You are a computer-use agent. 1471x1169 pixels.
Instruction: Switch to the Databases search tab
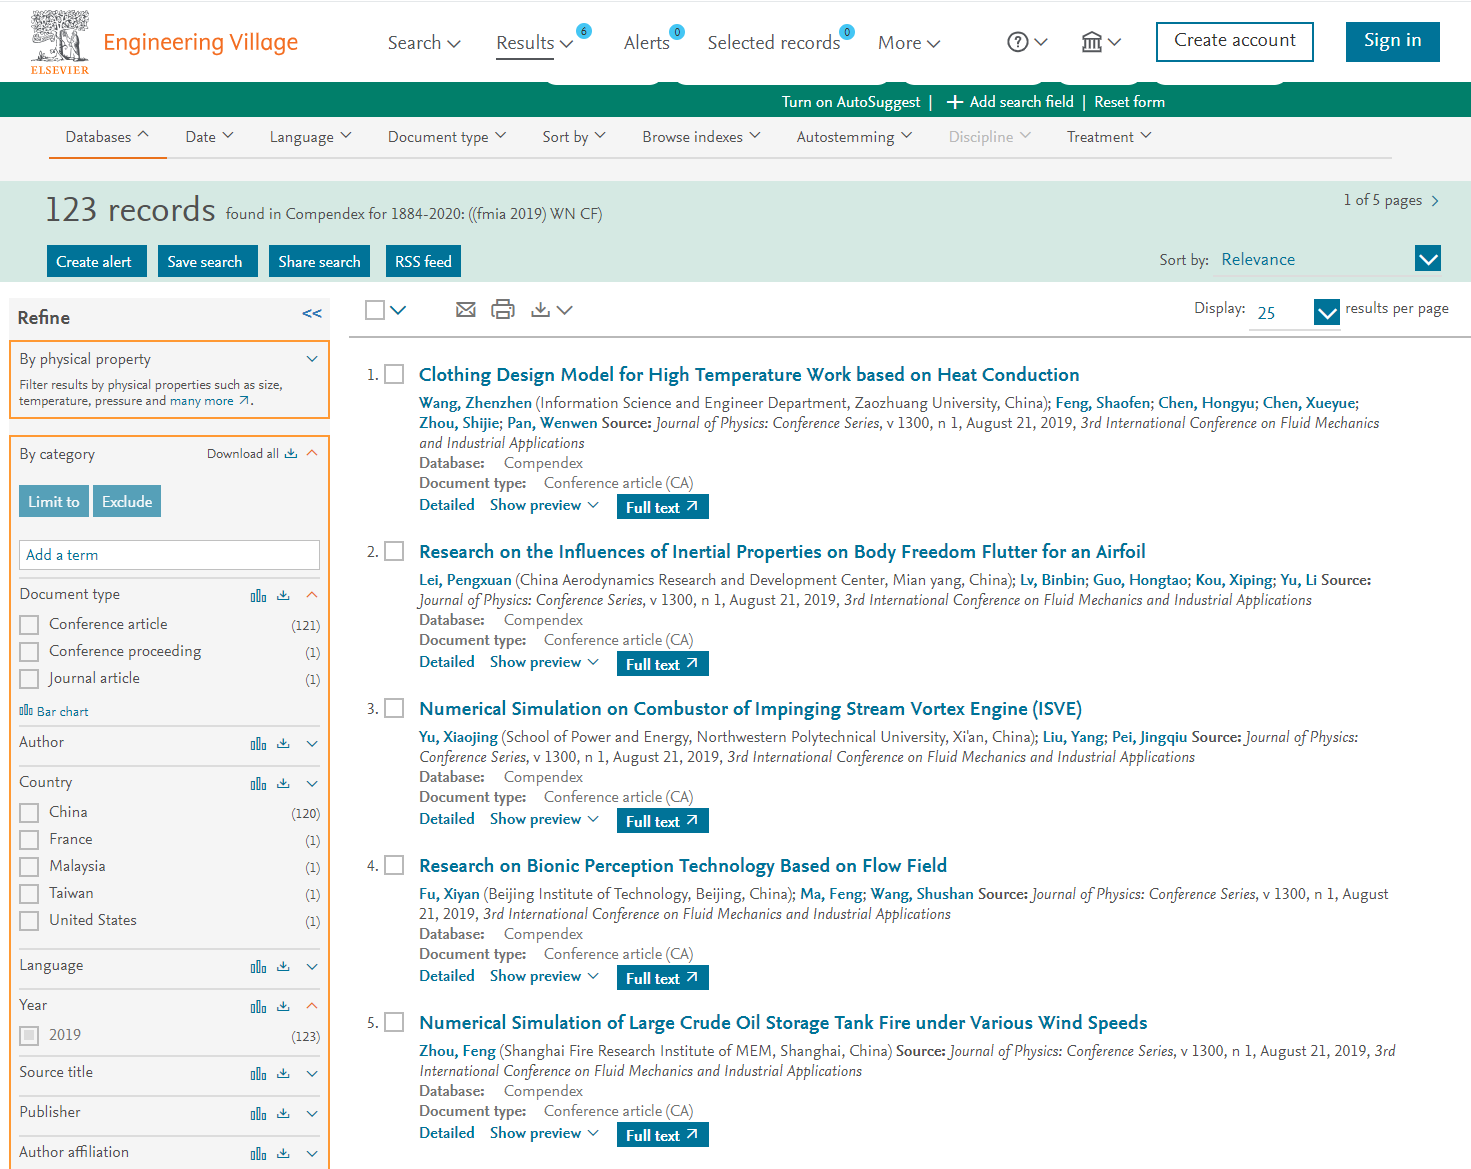tap(107, 137)
